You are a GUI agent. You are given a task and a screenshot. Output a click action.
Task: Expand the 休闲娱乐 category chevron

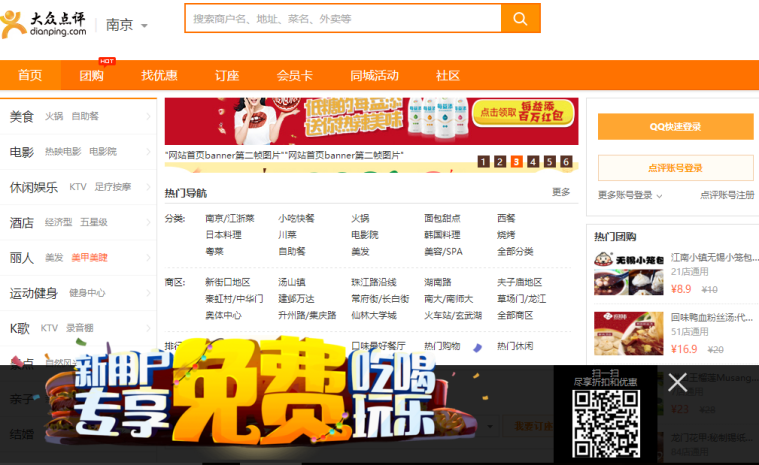pyautogui.click(x=148, y=187)
